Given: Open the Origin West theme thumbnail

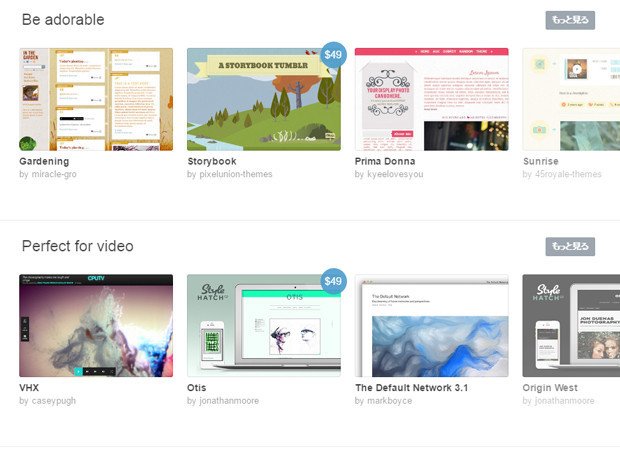Looking at the screenshot, I should (571, 325).
